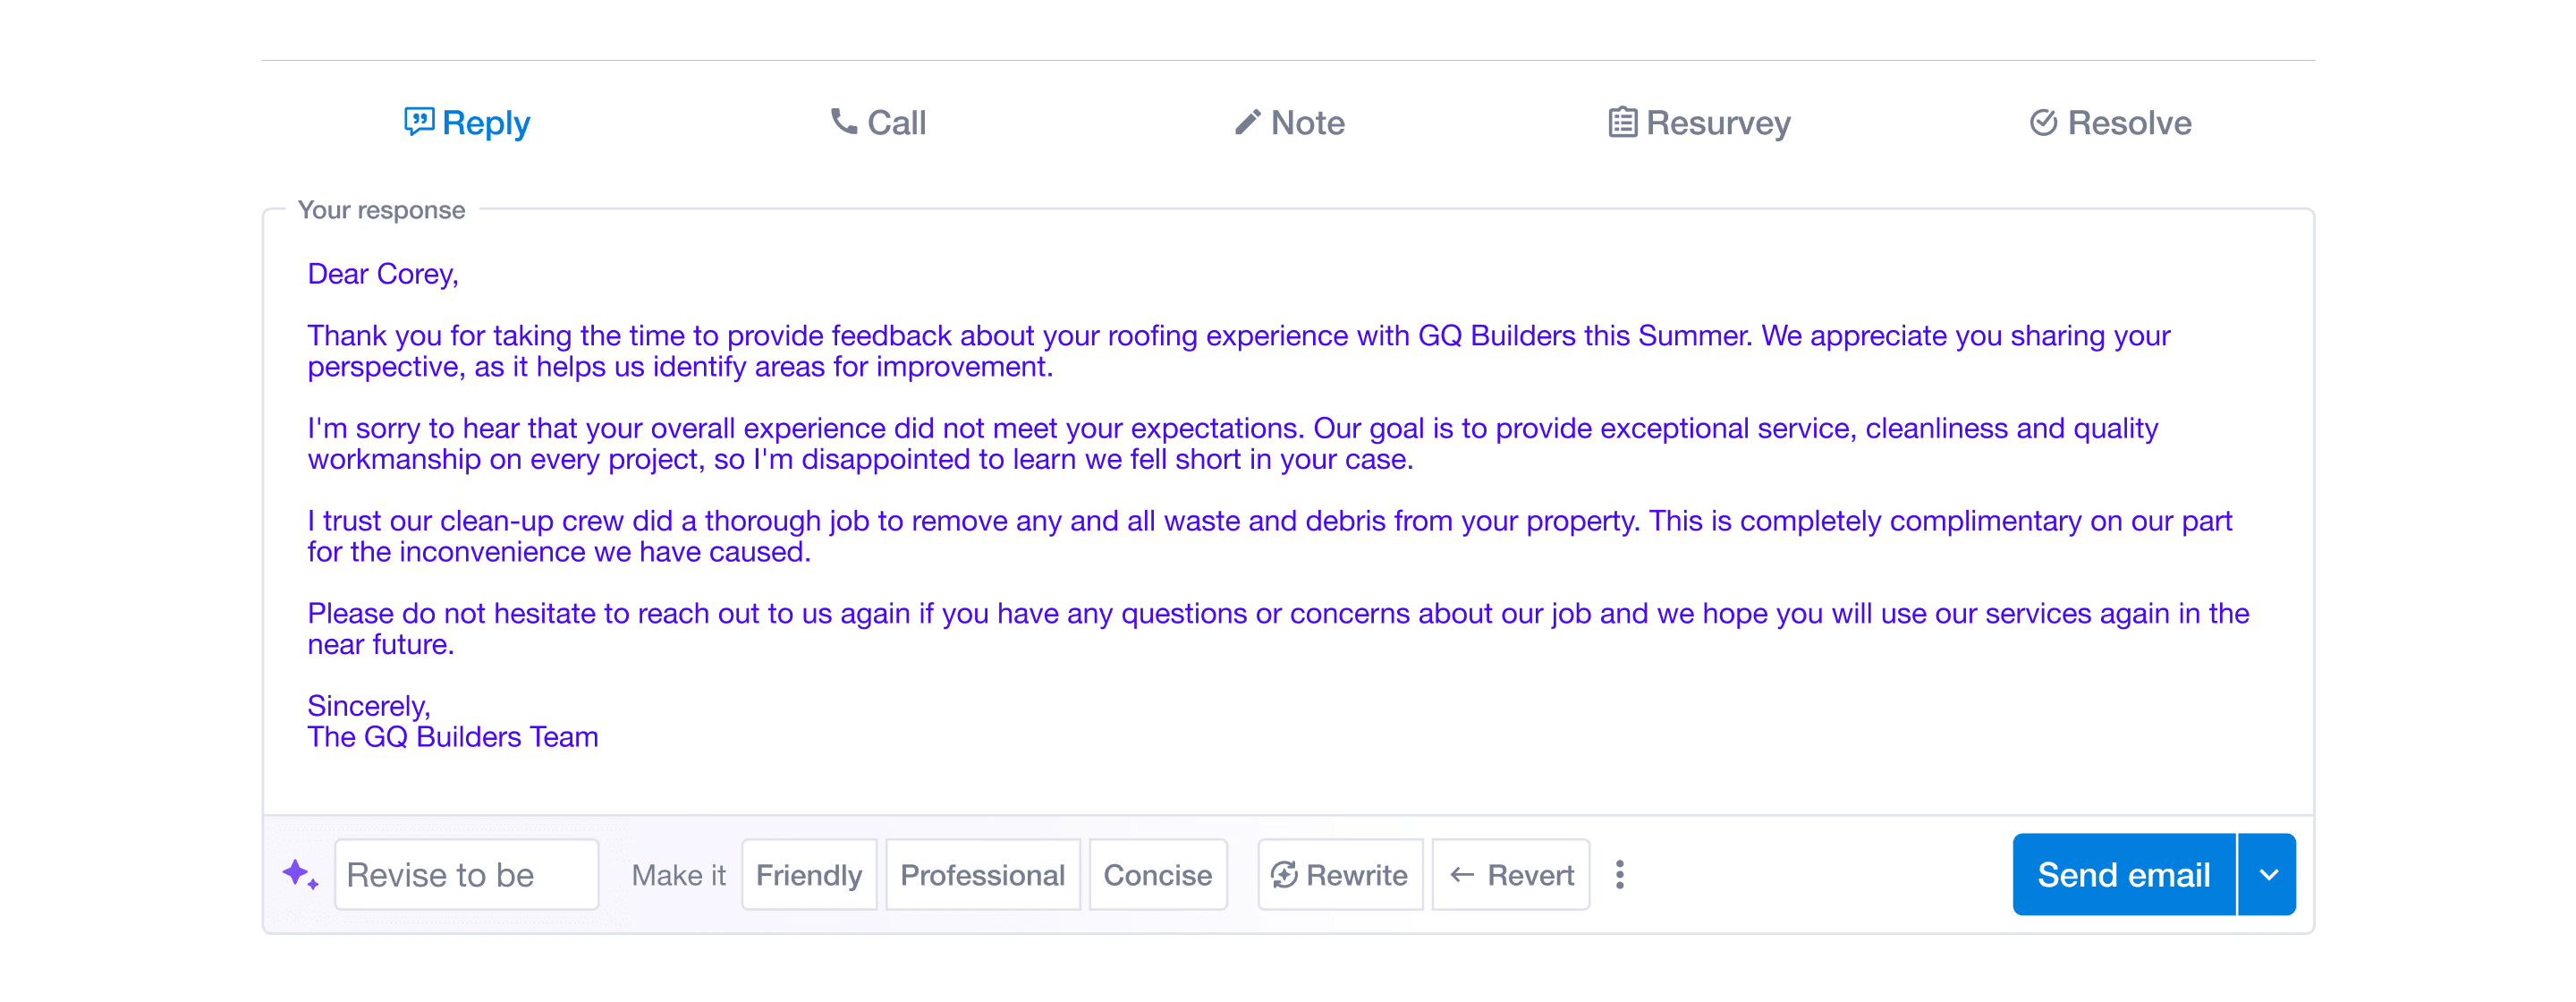The image size is (2576, 1002).
Task: Click the purple AI sparkle icon
Action: 299,875
